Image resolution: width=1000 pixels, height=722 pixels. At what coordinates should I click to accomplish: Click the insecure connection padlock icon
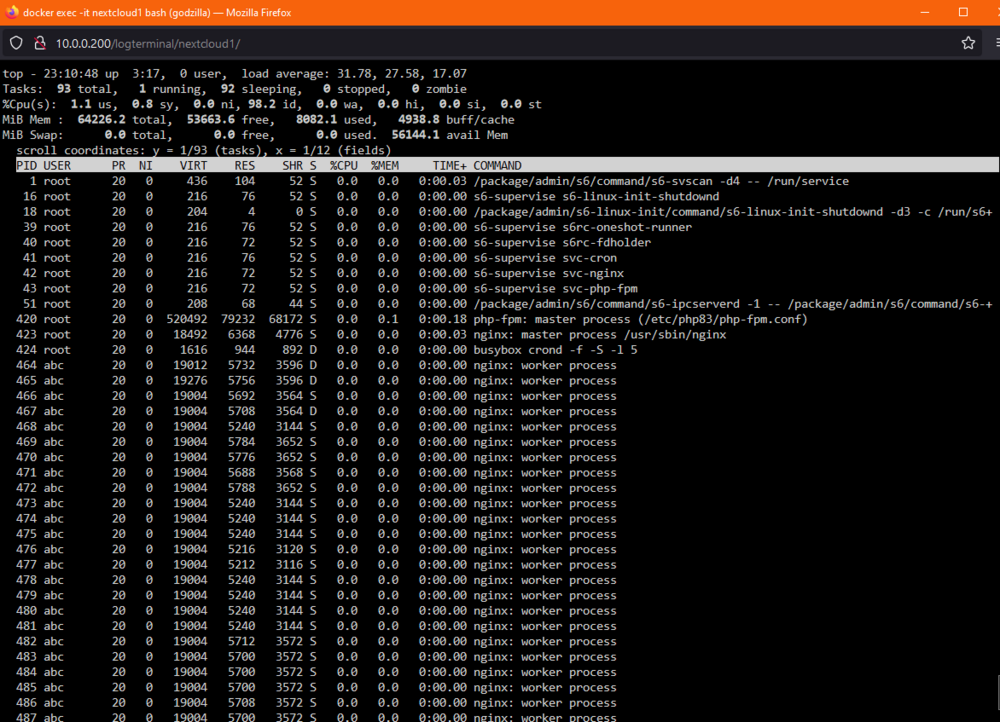tap(40, 43)
